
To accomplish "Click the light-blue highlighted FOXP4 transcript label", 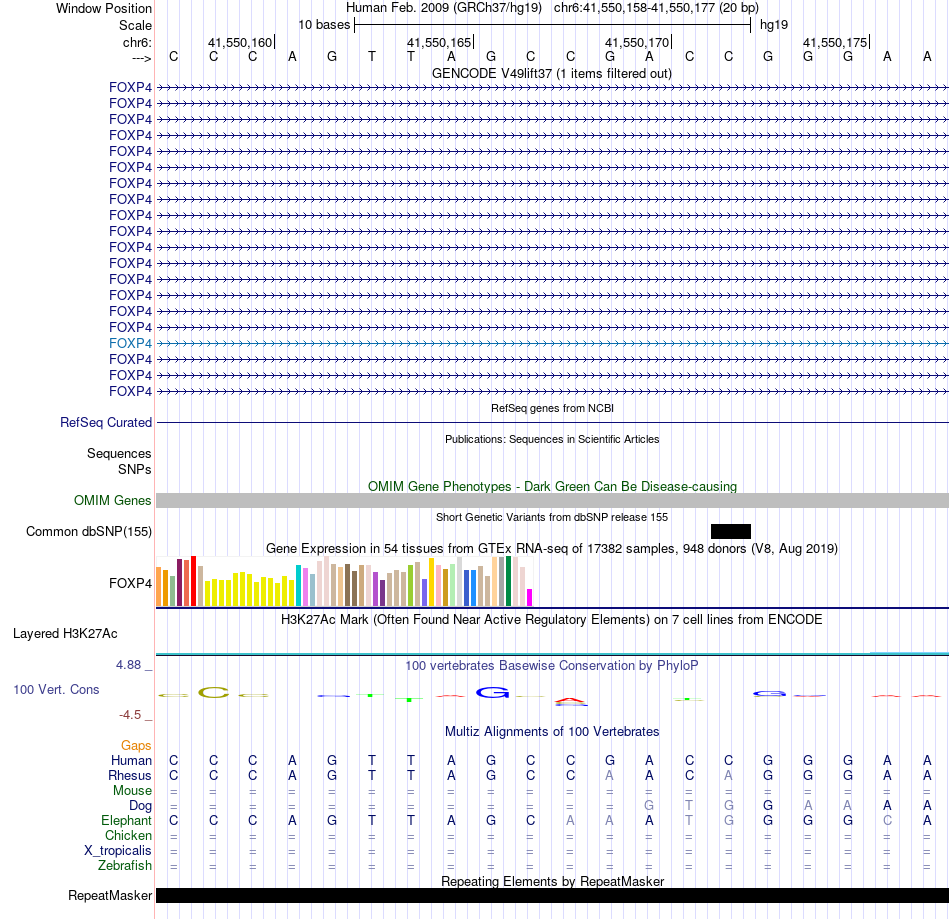I will 130,343.
